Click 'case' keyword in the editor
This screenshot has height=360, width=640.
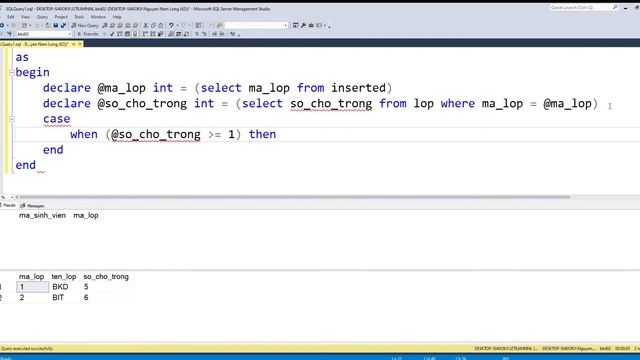click(57, 119)
